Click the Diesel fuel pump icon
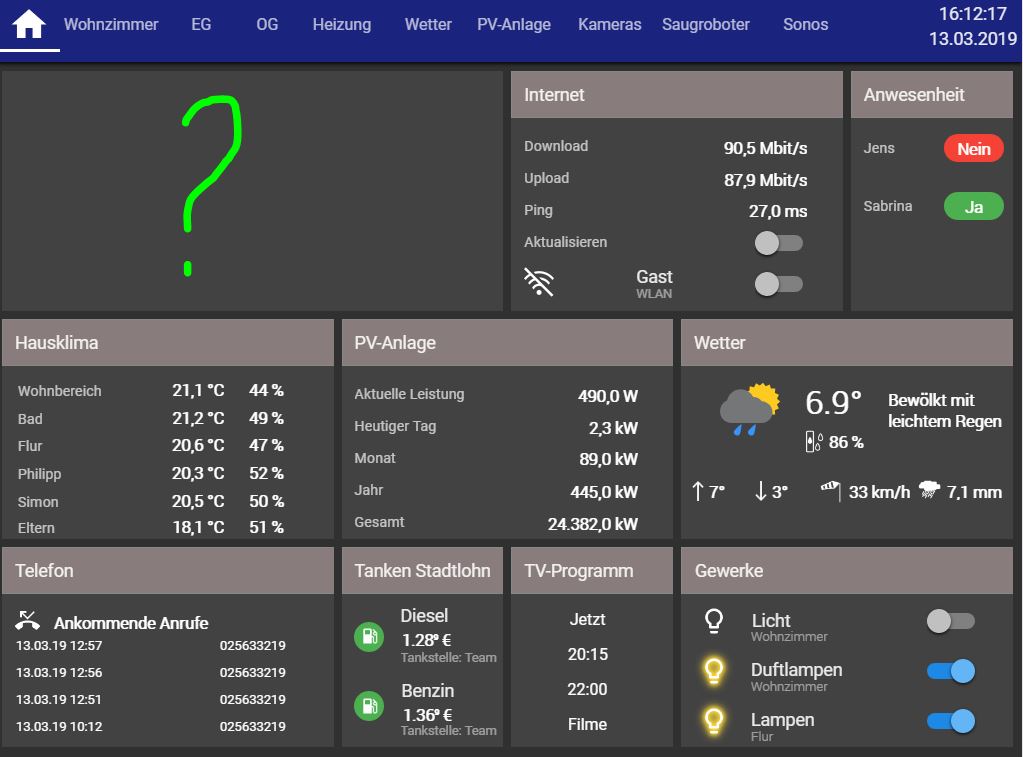This screenshot has width=1023, height=757. (x=369, y=636)
